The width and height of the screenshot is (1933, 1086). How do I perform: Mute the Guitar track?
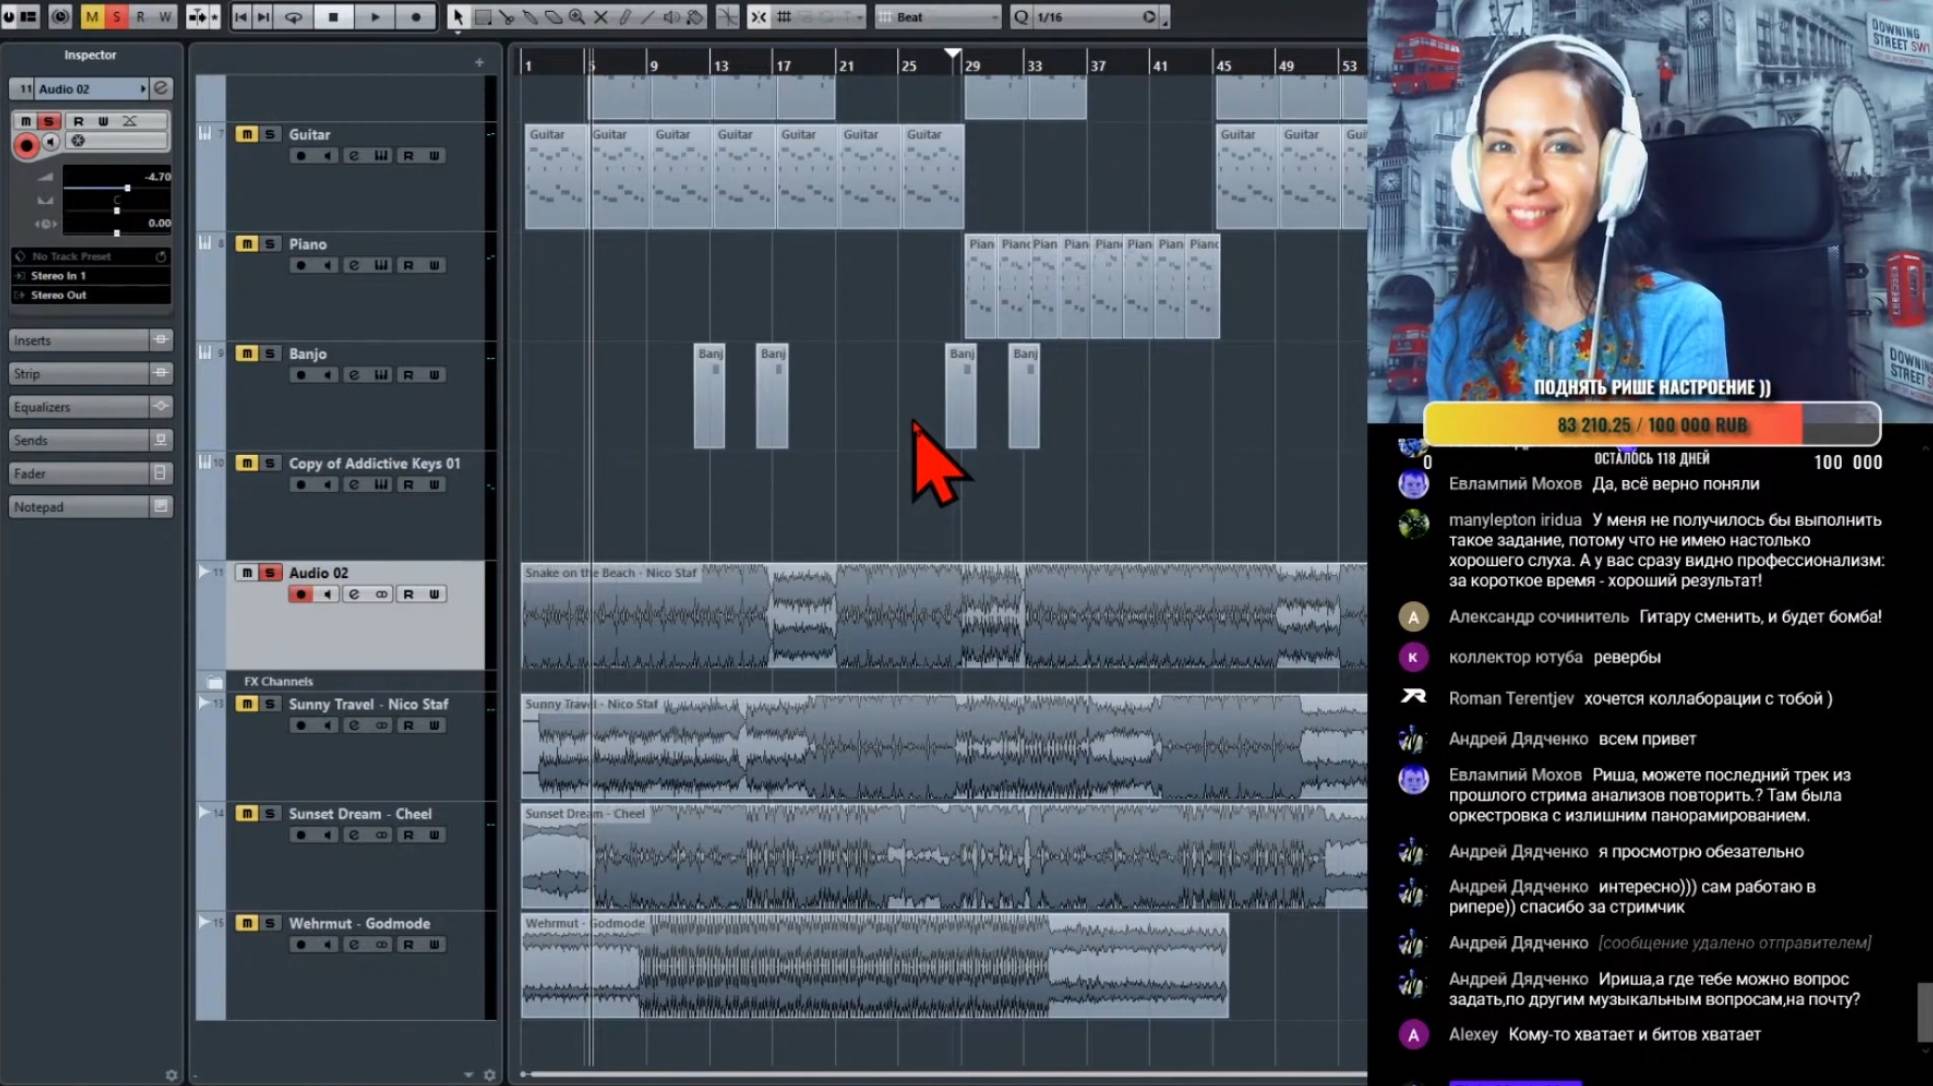pos(246,134)
